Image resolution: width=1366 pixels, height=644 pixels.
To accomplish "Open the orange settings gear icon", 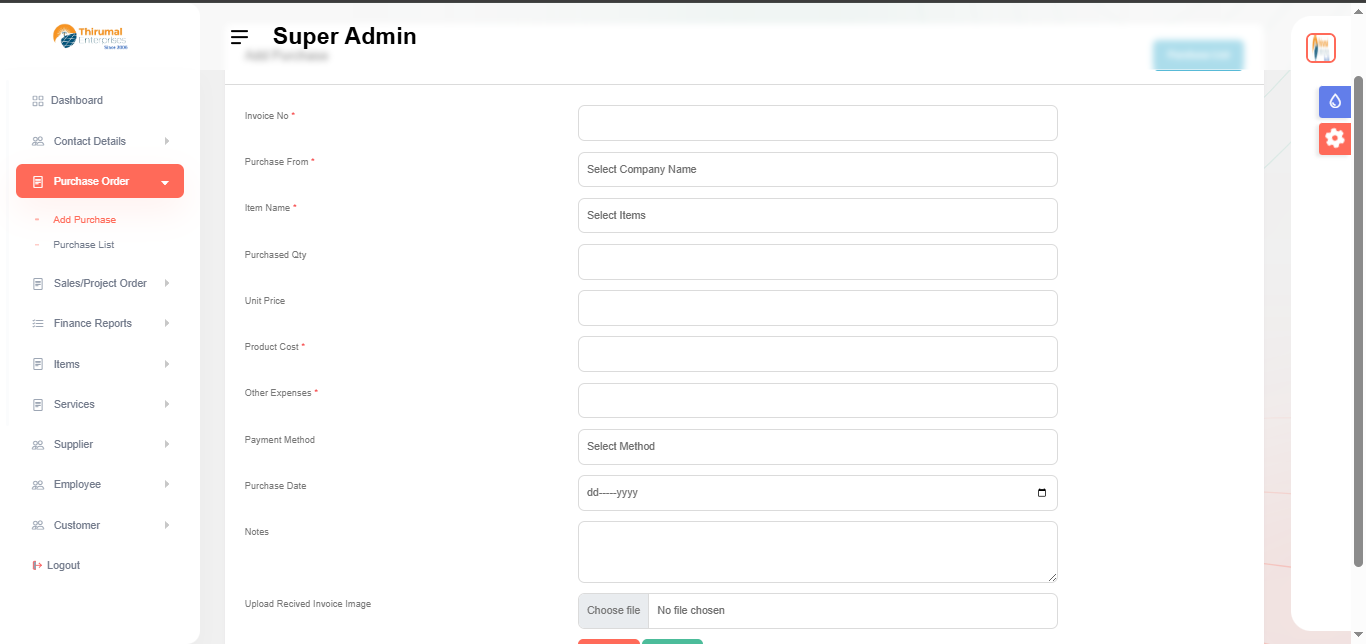I will click(x=1334, y=138).
